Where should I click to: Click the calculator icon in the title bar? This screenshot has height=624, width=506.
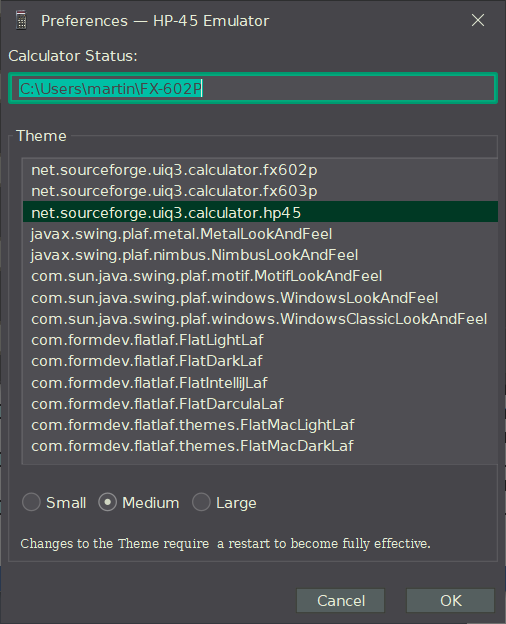pos(21,20)
